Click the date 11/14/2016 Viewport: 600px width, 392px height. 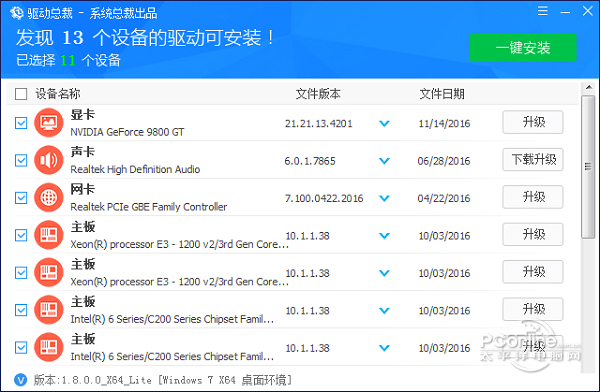444,124
